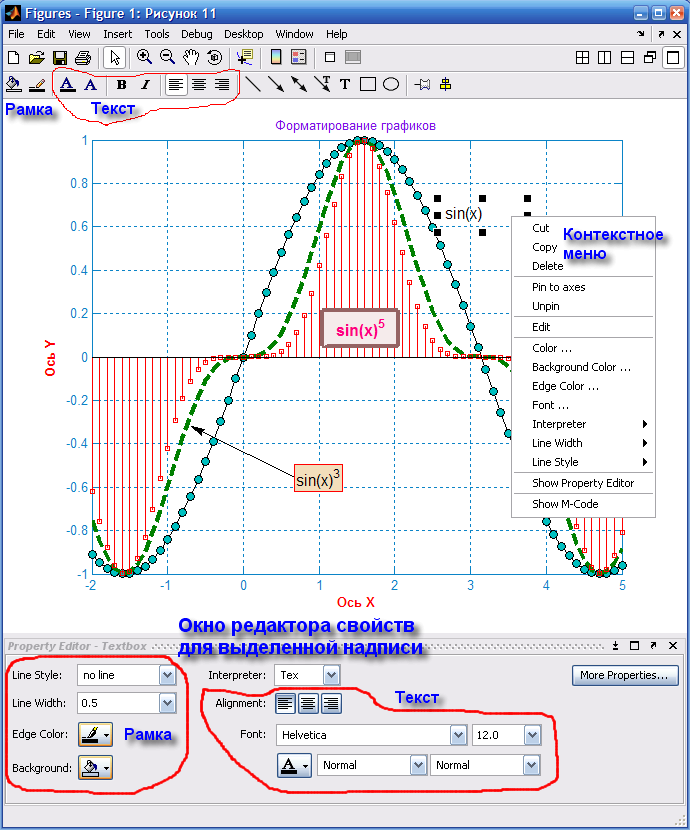The image size is (690, 830).
Task: Choose Pin to axes in context menu
Action: pyautogui.click(x=584, y=287)
